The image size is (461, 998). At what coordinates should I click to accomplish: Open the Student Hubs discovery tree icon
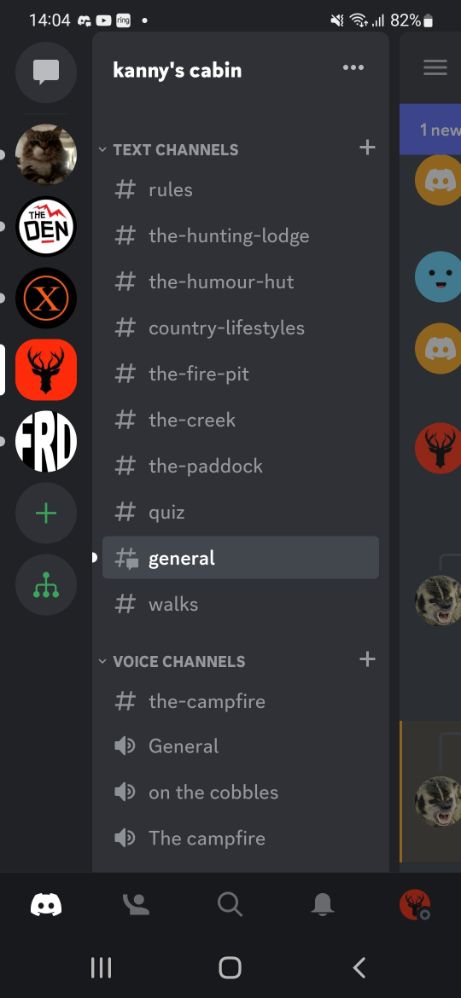(46, 584)
